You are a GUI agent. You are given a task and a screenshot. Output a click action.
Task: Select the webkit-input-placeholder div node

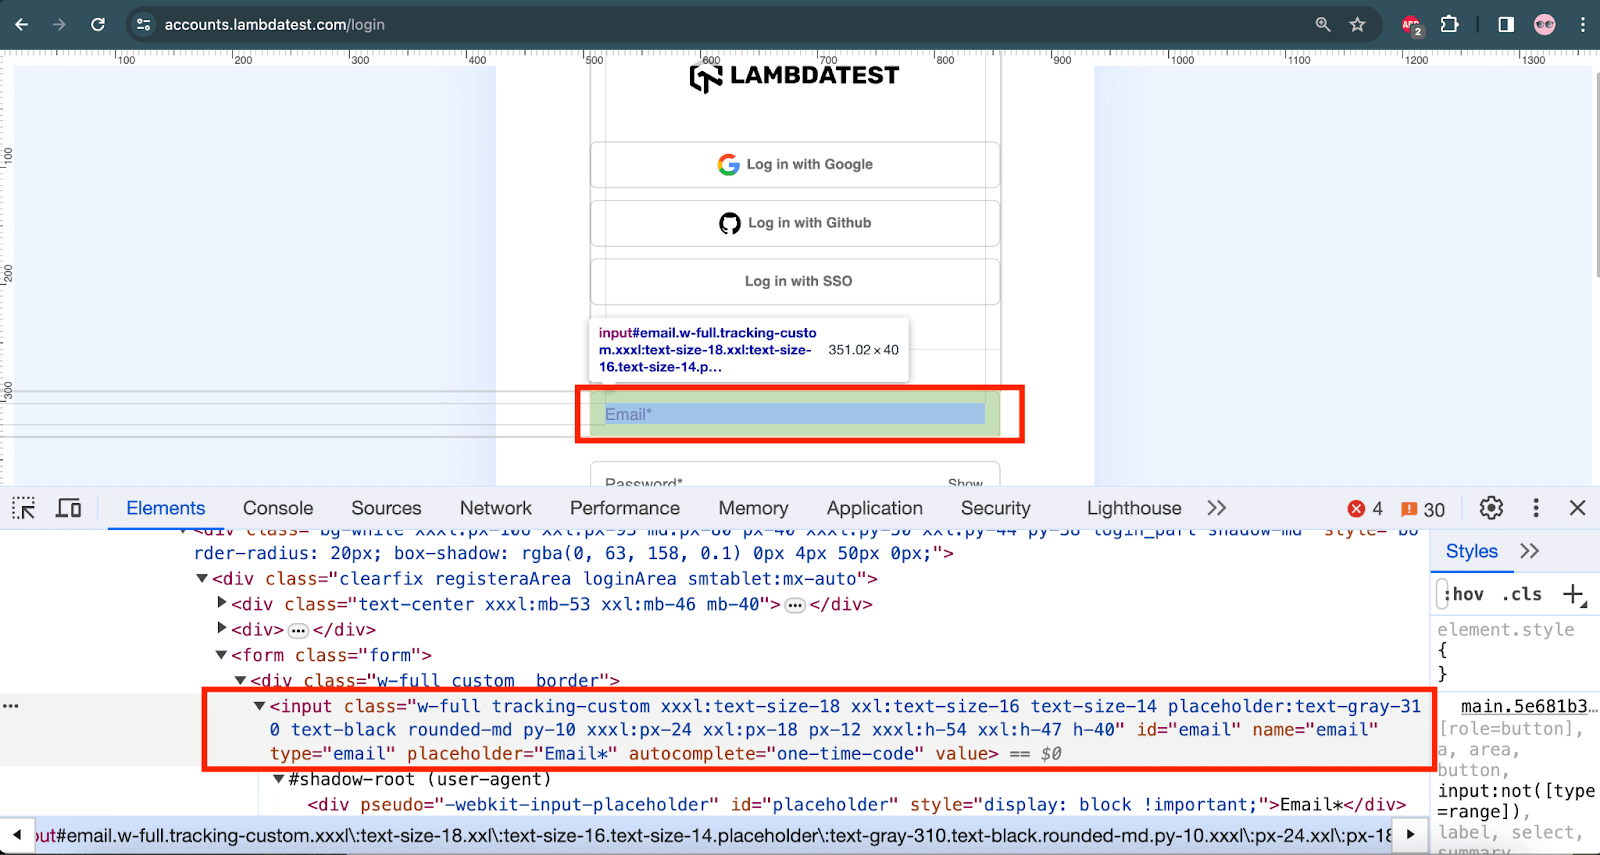tap(856, 805)
